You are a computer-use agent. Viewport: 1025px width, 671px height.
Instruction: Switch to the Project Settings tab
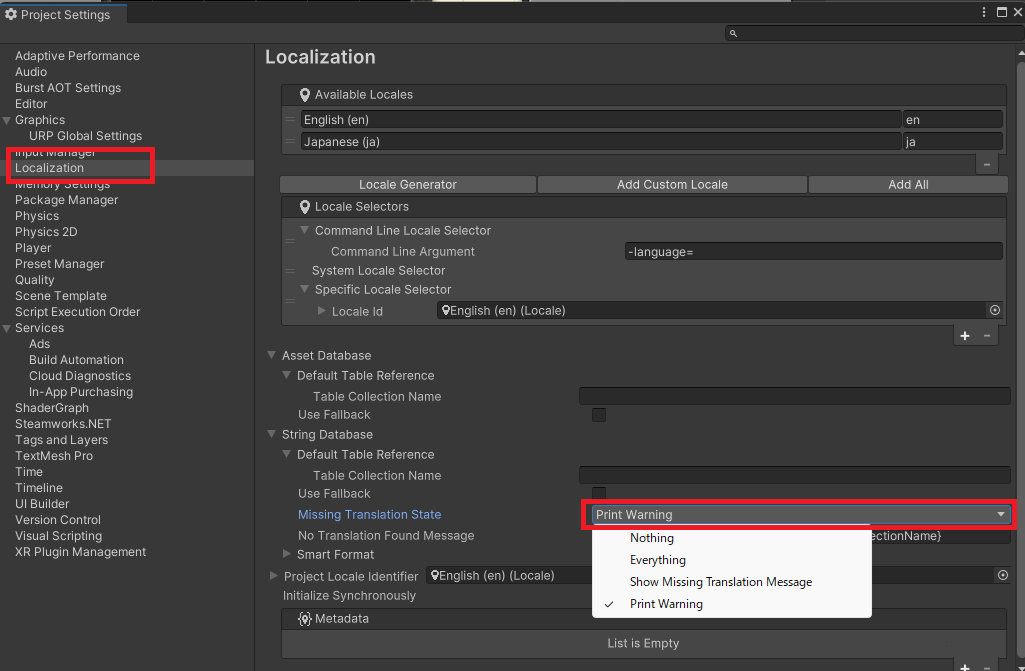(64, 14)
